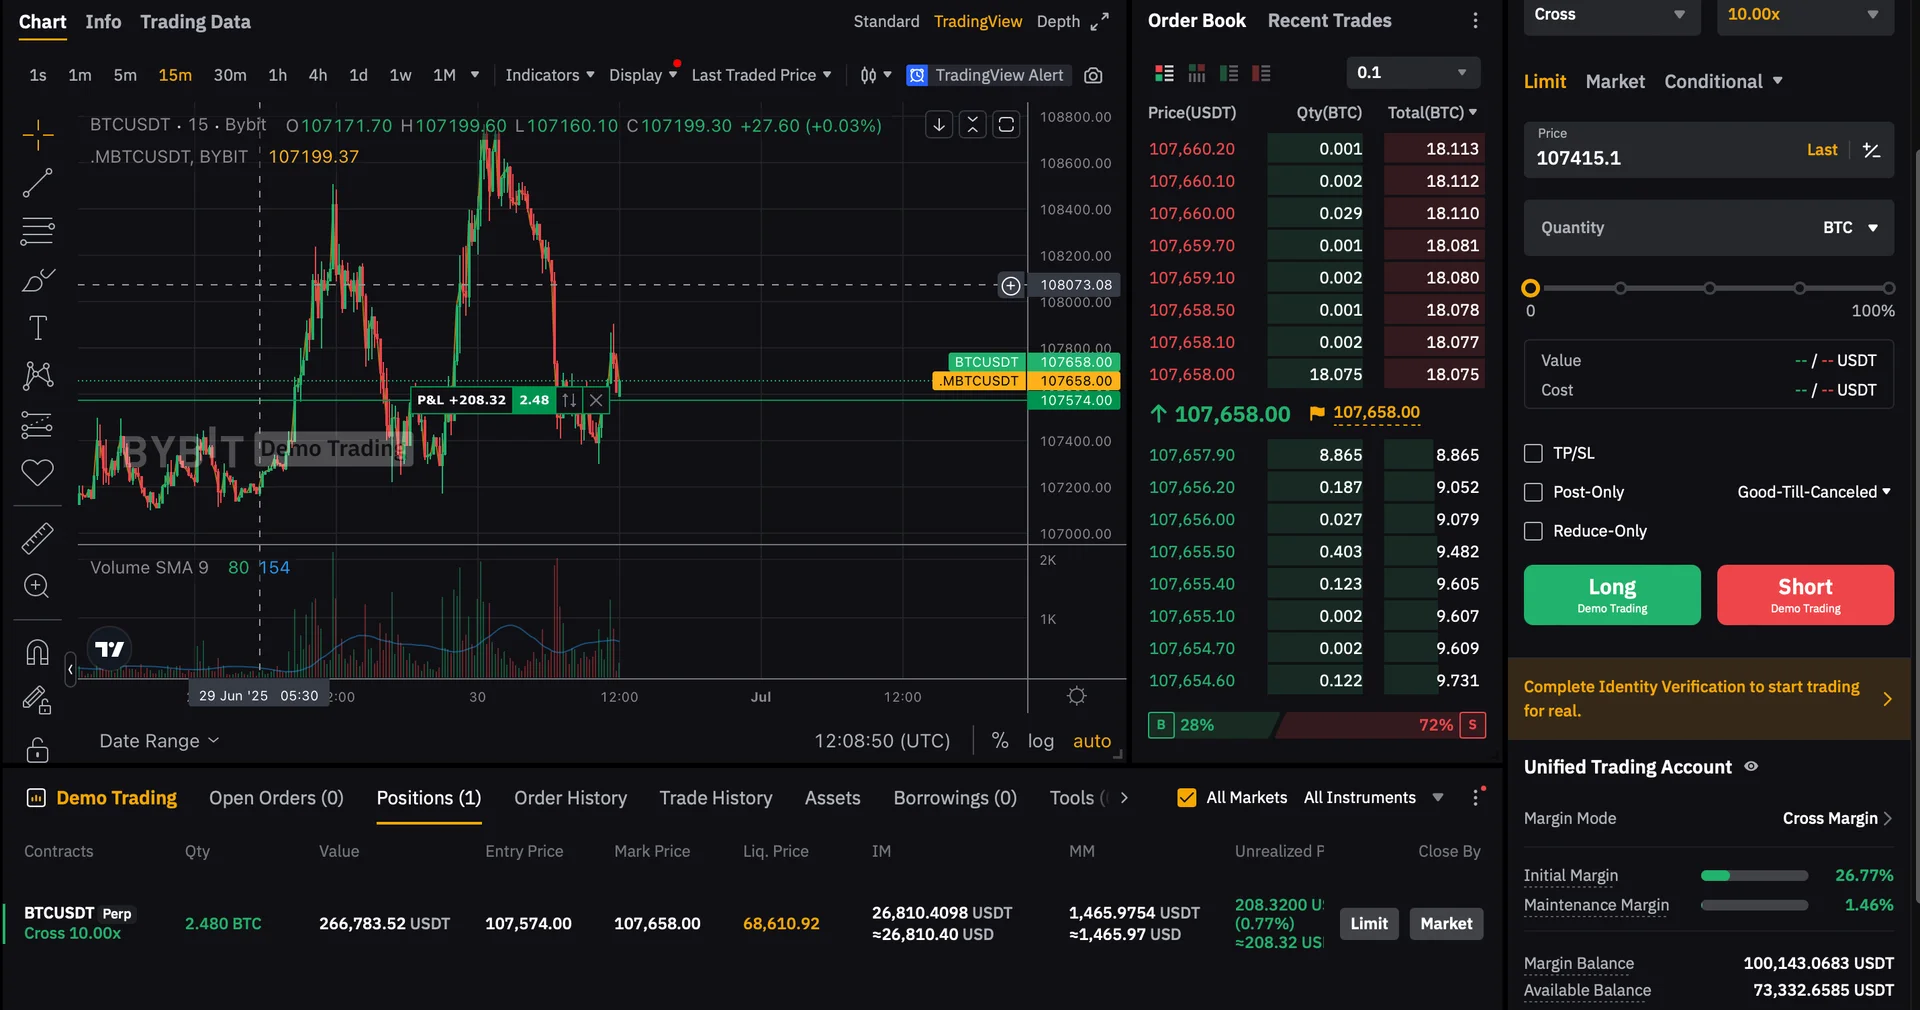Select the crosshair cursor tool
This screenshot has width=1920, height=1010.
(37, 135)
